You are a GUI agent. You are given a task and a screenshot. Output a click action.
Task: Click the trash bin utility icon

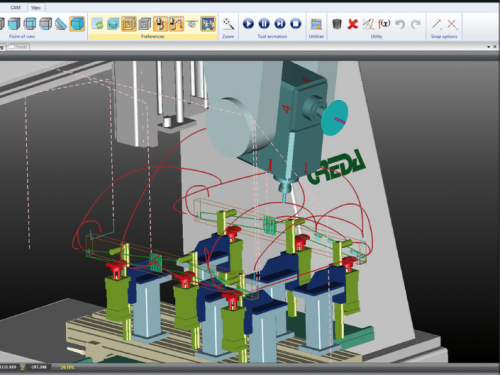[x=337, y=24]
